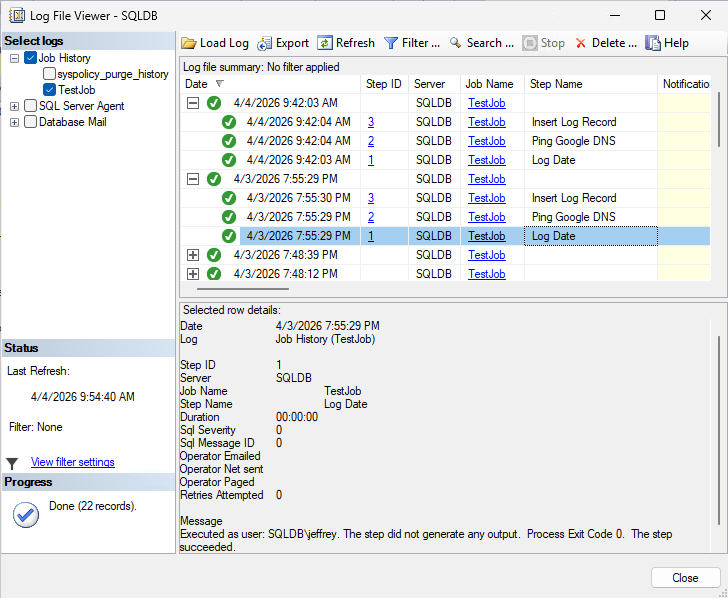Toggle the Job History checkbox

[30, 58]
